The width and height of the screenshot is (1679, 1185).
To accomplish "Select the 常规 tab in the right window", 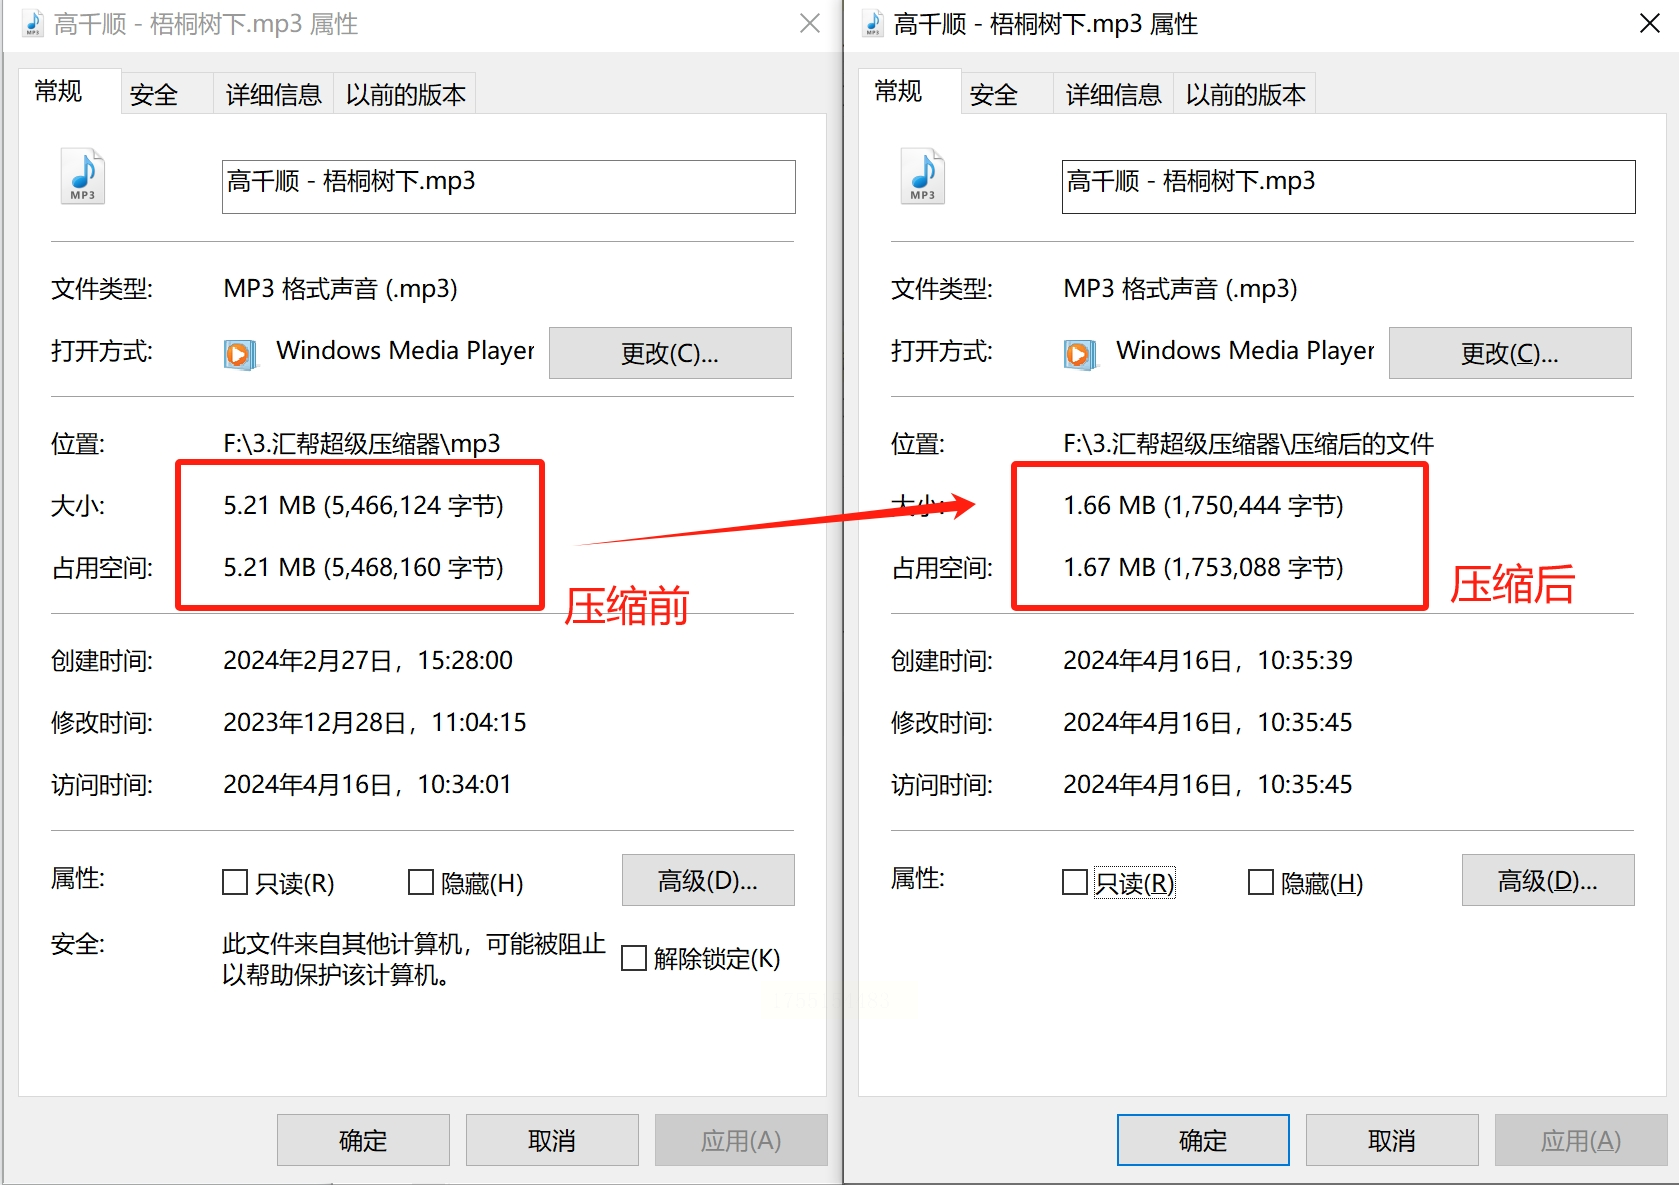I will [909, 92].
